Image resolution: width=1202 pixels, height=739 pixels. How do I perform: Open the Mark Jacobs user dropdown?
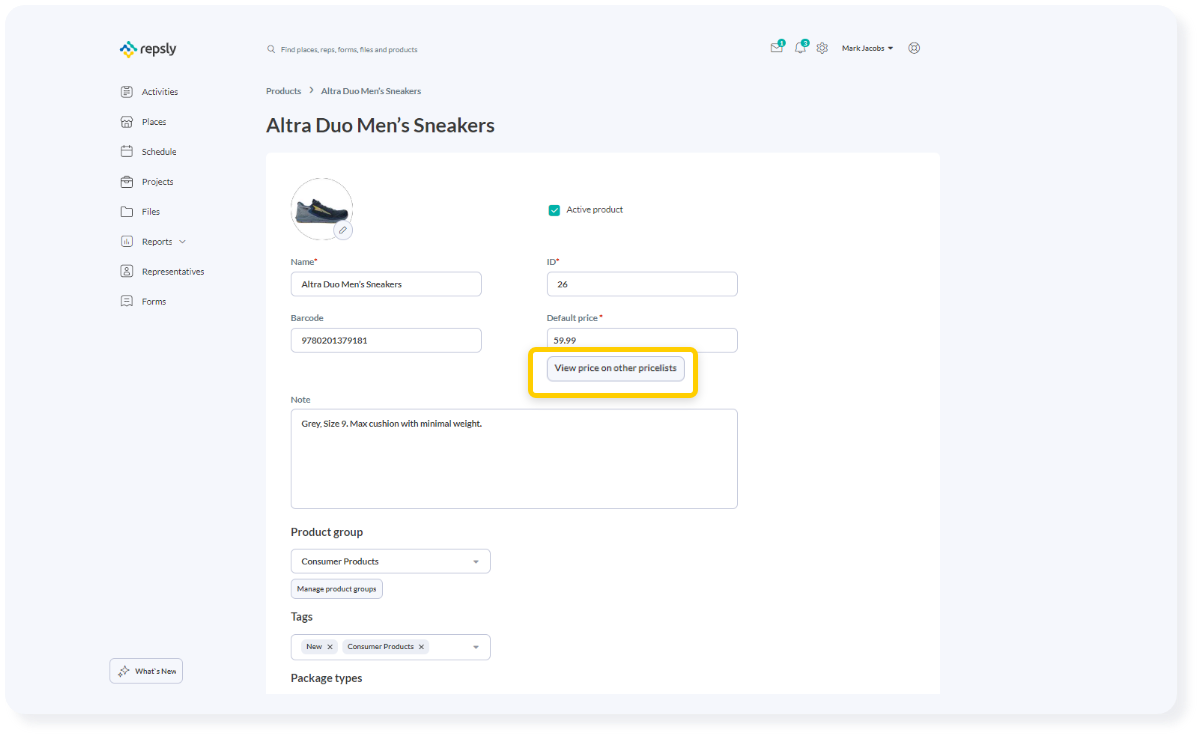pyautogui.click(x=867, y=48)
